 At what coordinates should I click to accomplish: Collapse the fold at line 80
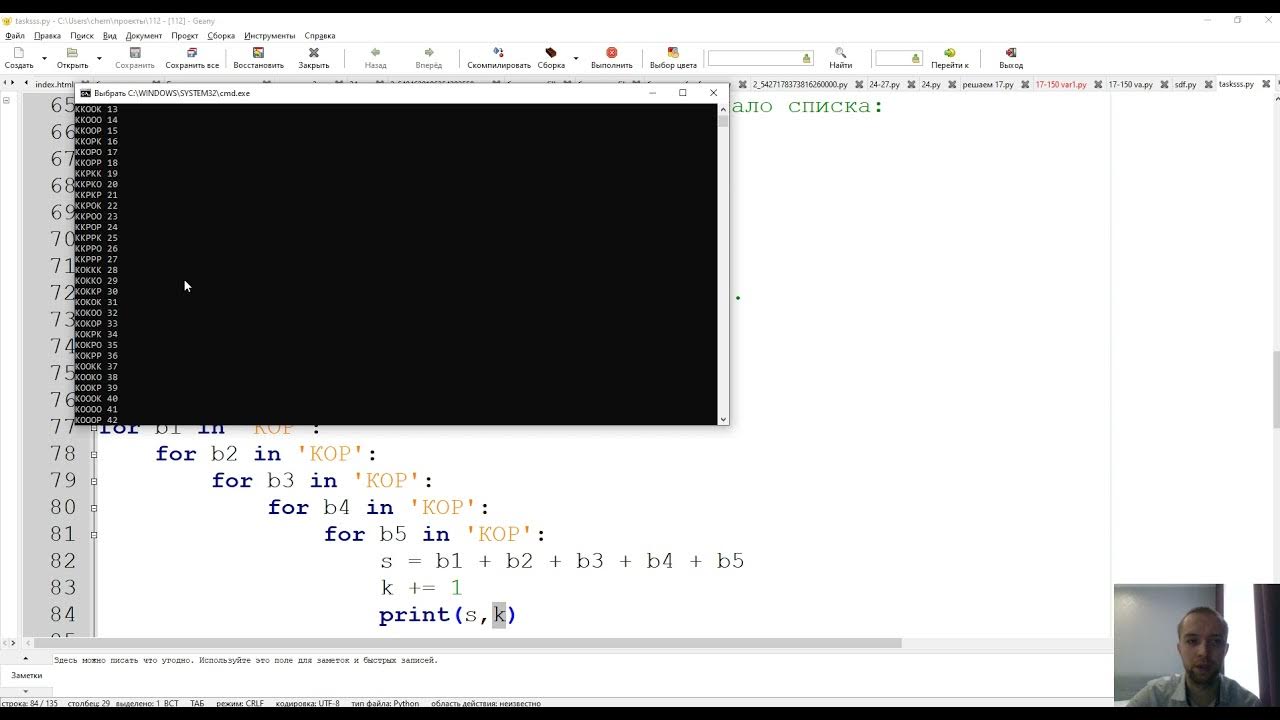pos(94,508)
